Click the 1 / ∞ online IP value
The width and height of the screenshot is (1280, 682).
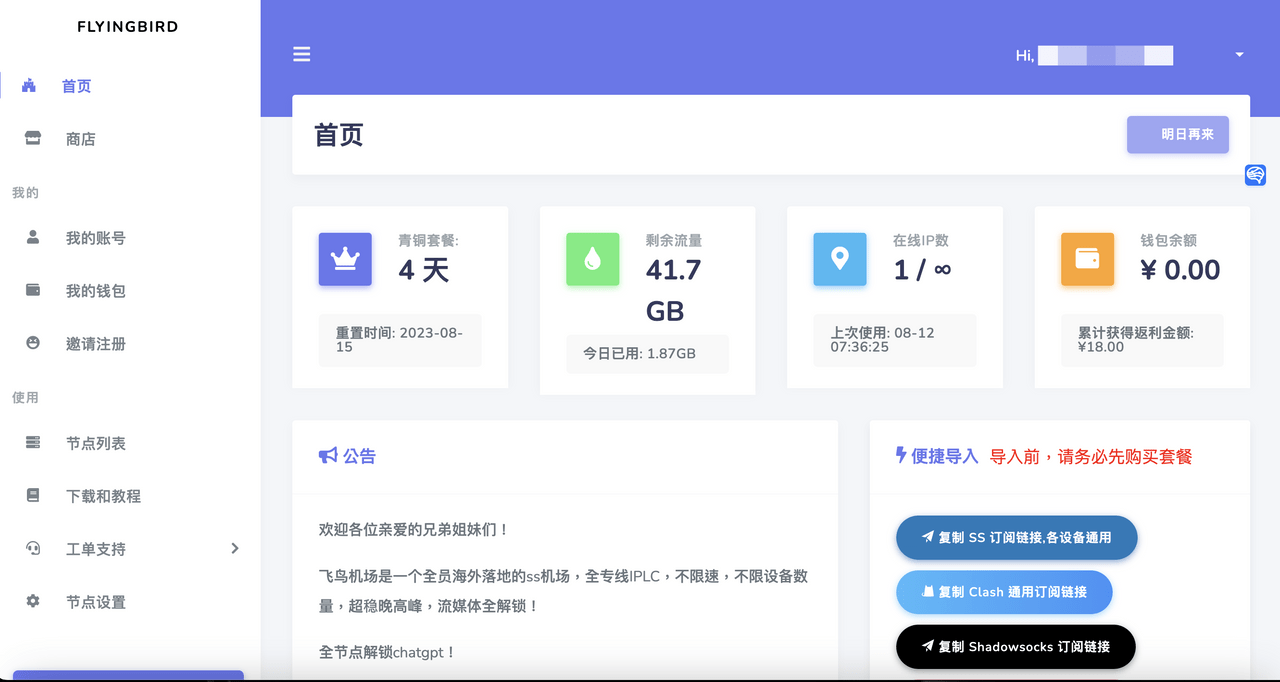(921, 270)
